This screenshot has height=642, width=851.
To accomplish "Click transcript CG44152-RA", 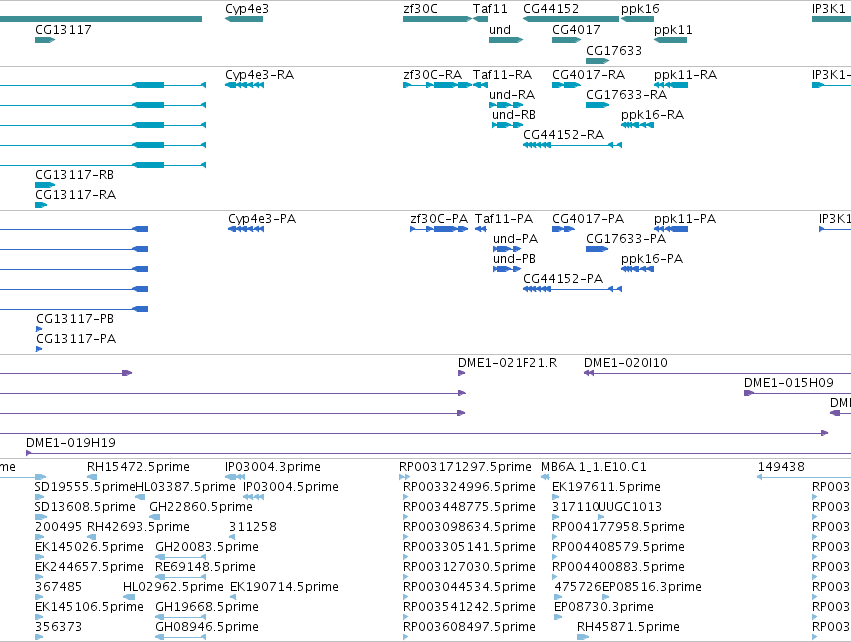I will click(x=573, y=145).
